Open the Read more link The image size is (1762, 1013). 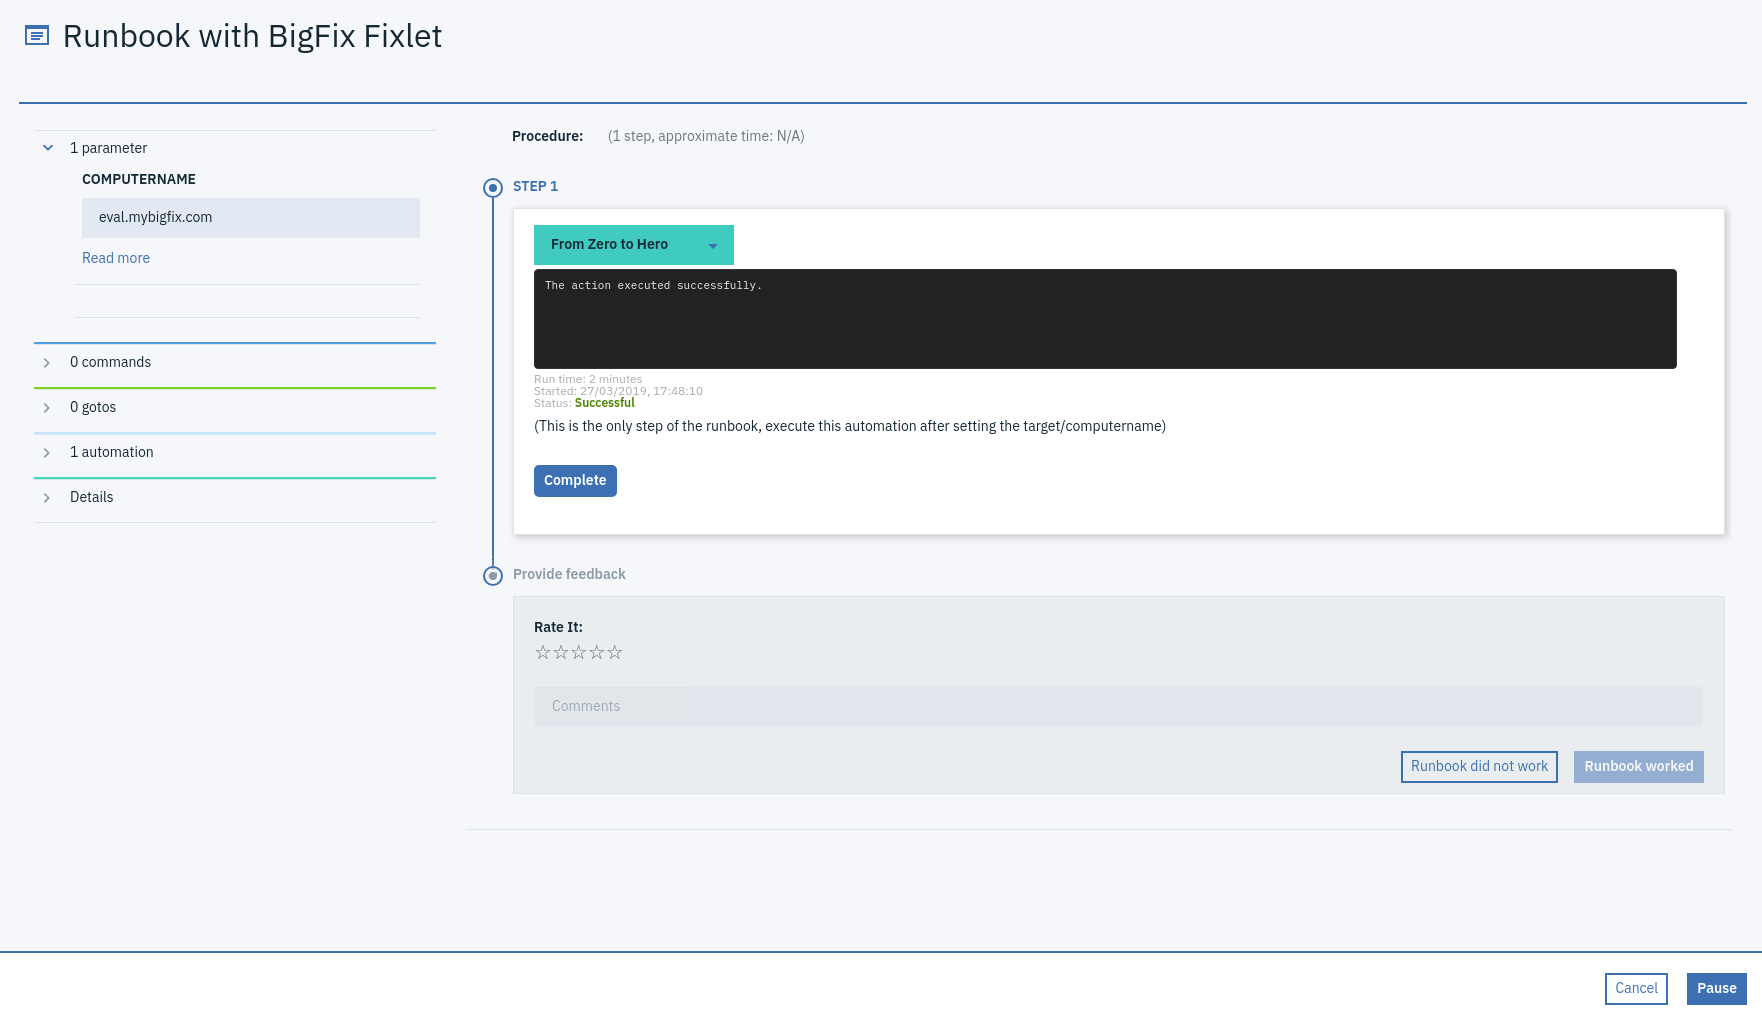point(116,258)
